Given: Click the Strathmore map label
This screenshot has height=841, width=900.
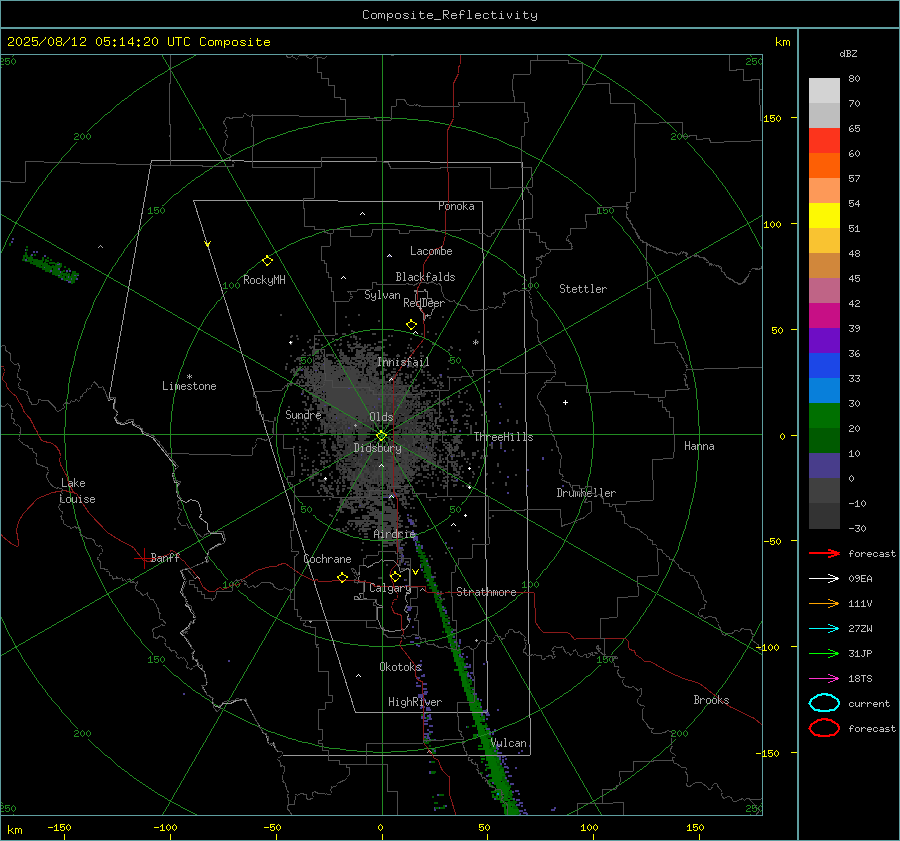Looking at the screenshot, I should 486,592.
